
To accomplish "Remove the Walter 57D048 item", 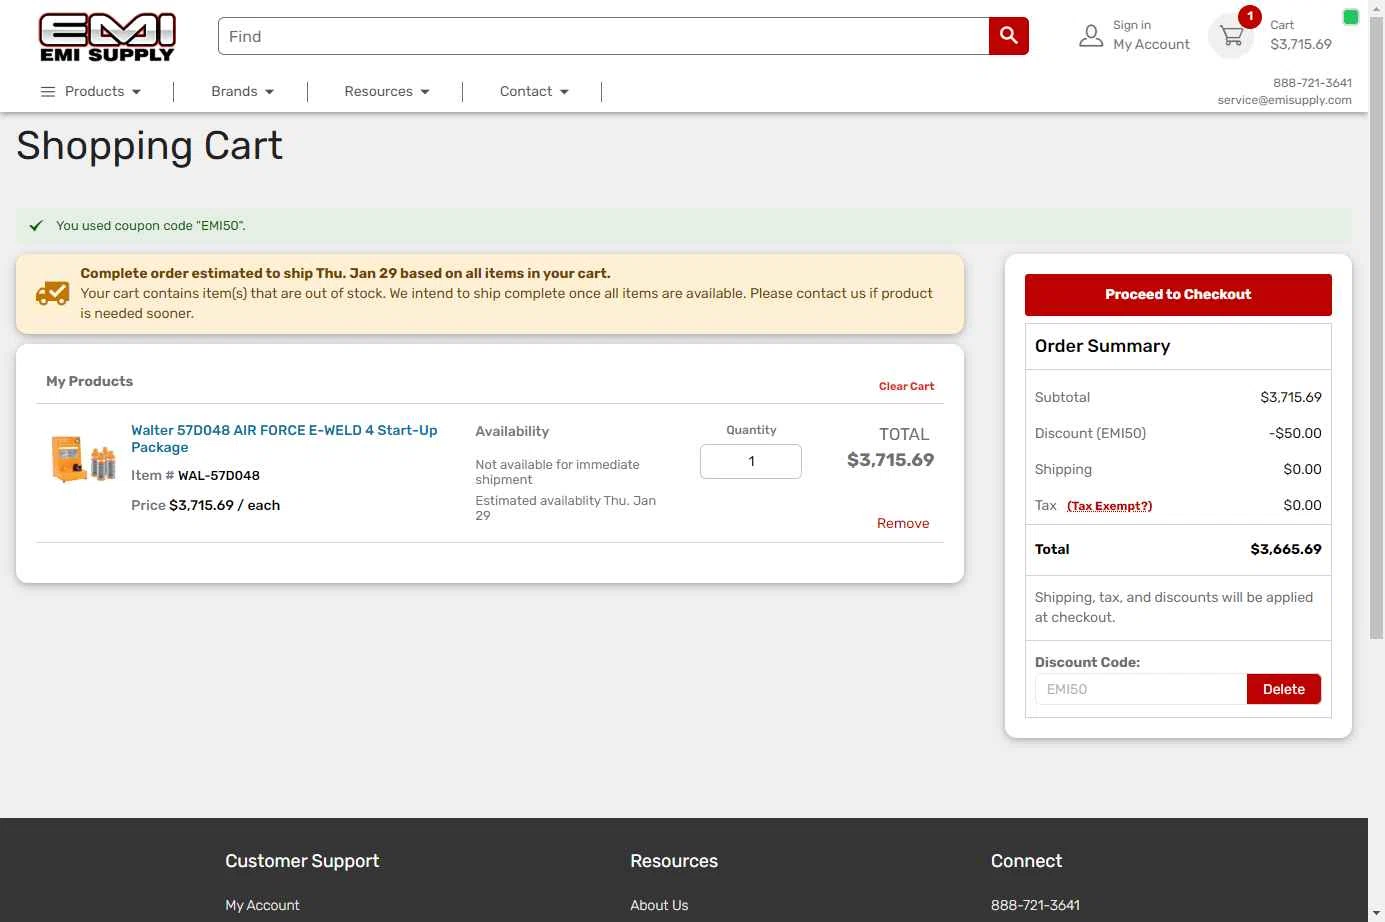I will (903, 523).
